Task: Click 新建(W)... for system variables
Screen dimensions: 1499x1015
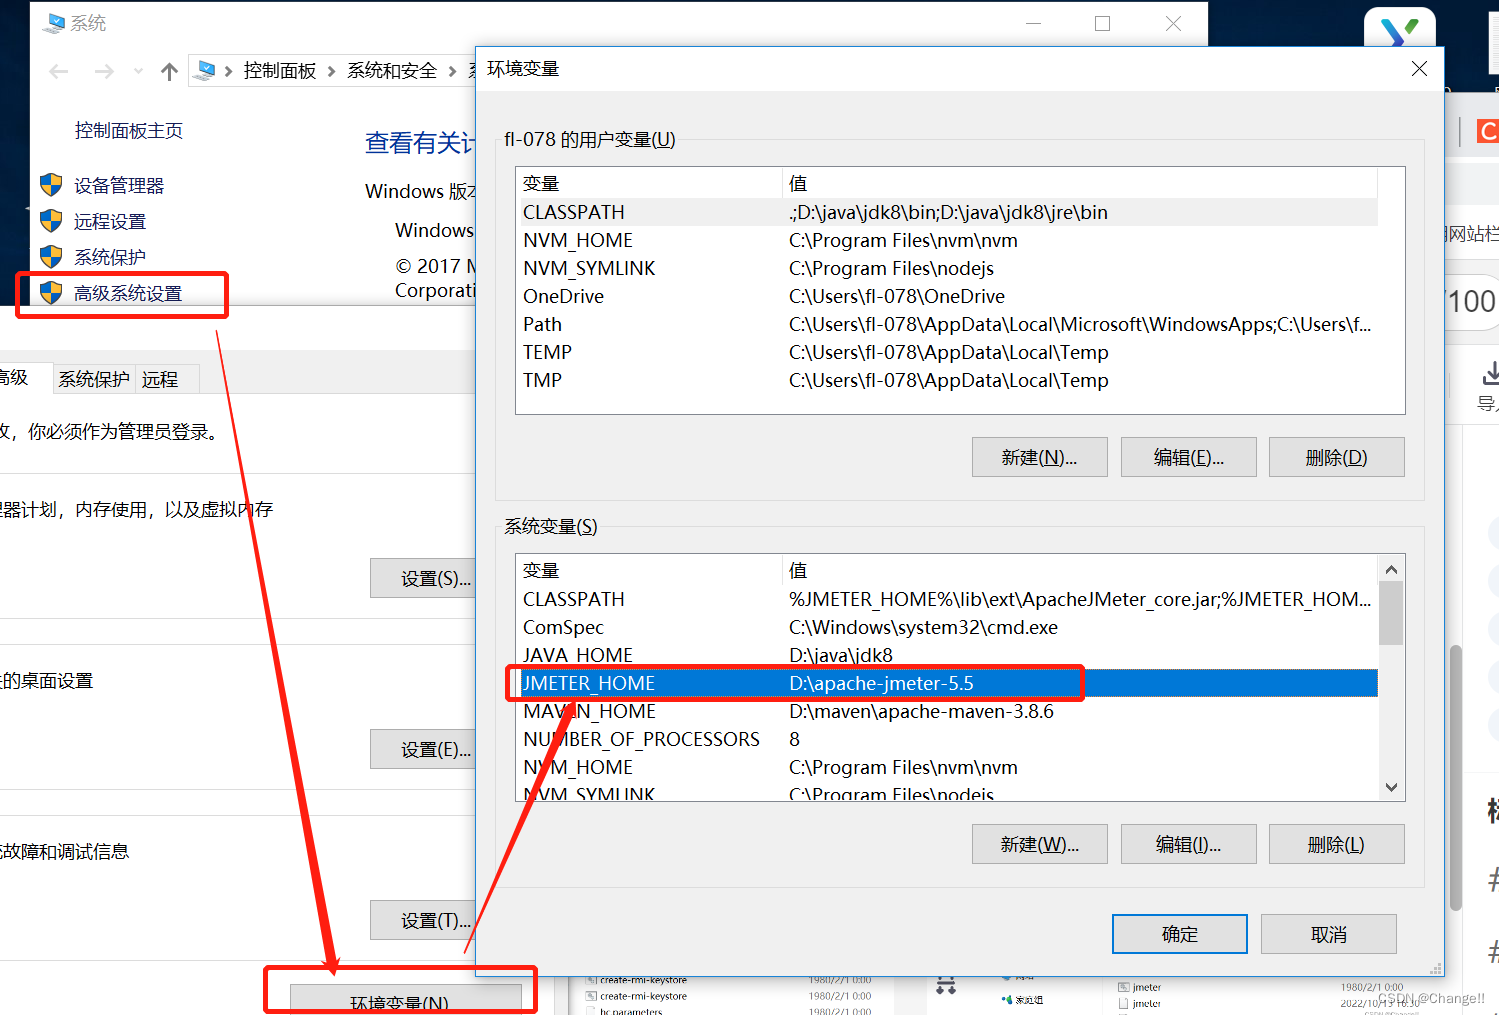Action: (1039, 844)
